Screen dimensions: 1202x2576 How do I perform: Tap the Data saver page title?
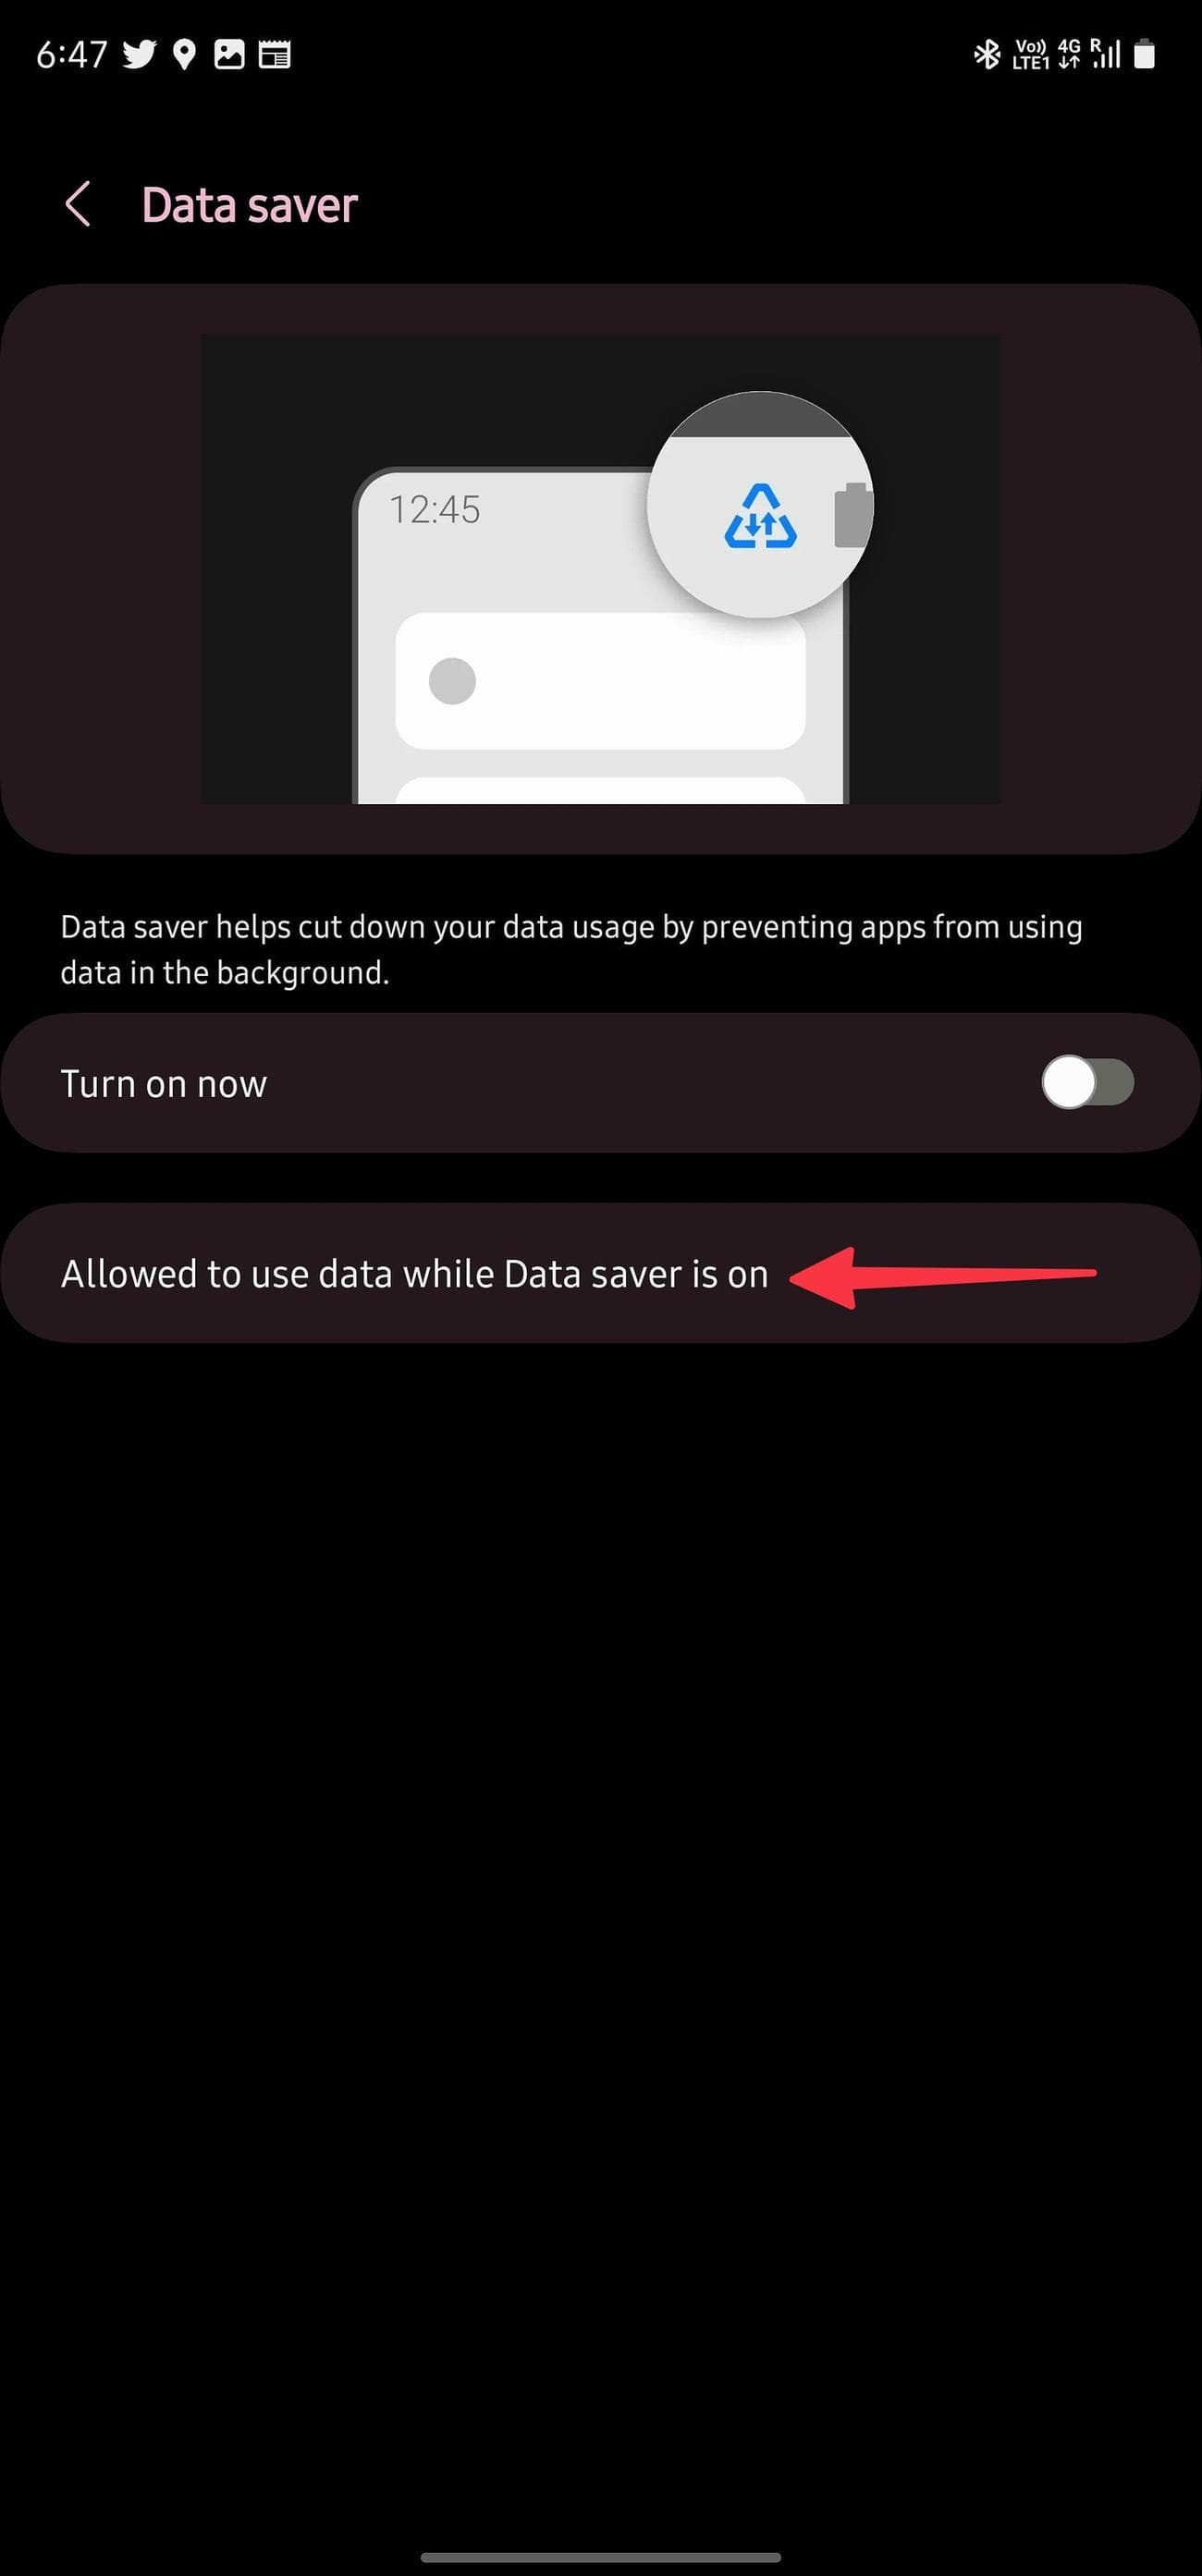(x=249, y=205)
